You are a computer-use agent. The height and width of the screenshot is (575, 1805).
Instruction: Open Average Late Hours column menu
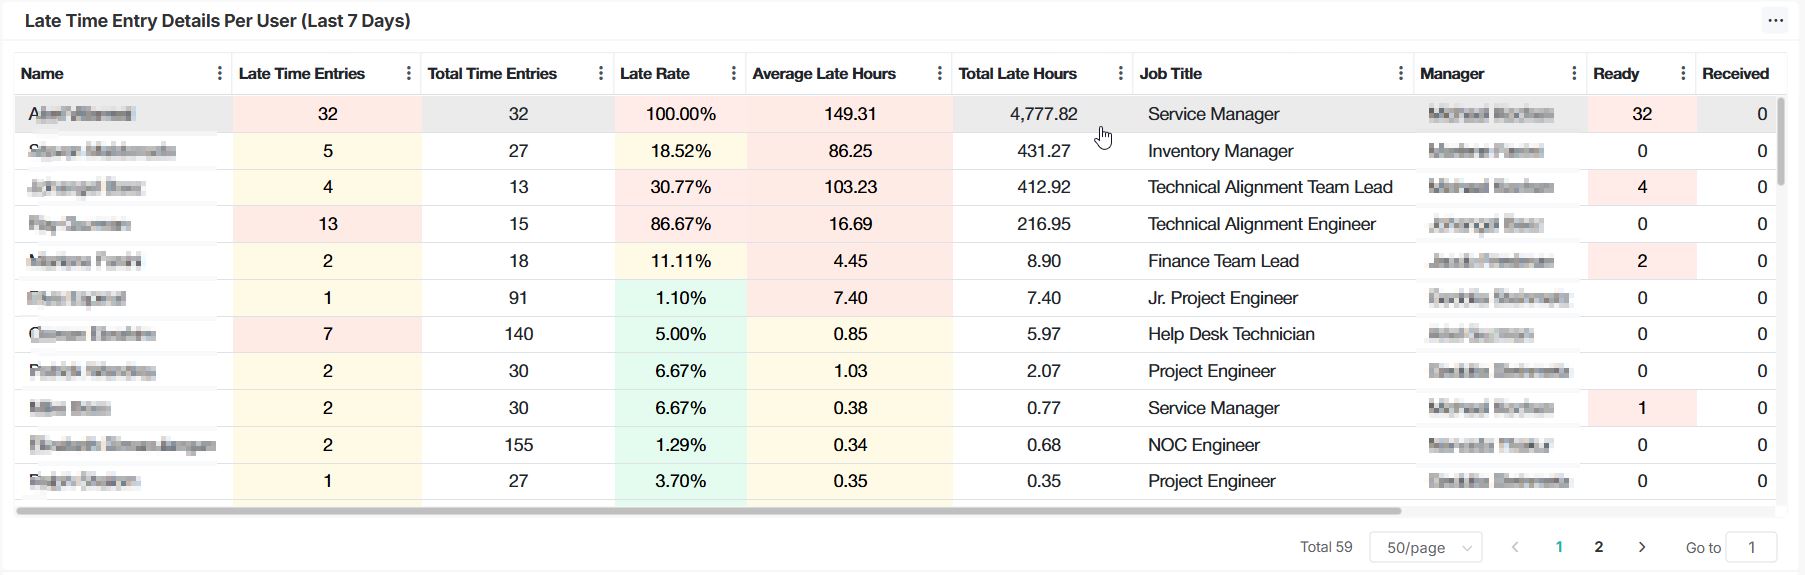tap(939, 74)
